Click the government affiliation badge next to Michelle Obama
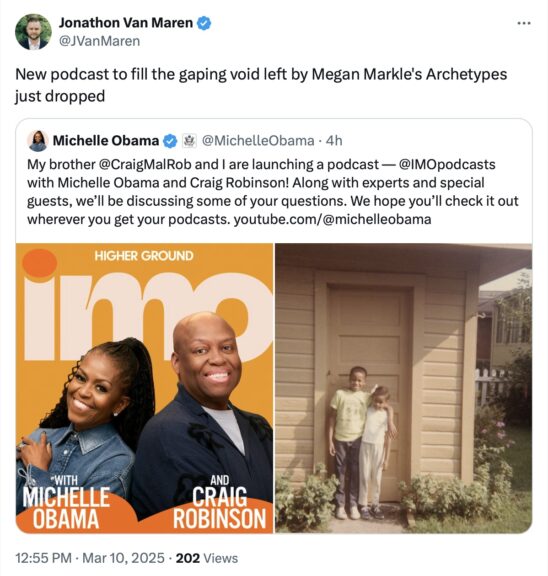Viewport: 548px width, 576px height. [190, 141]
